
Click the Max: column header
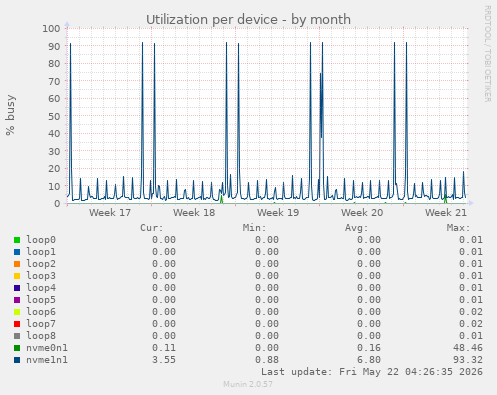pyautogui.click(x=458, y=228)
